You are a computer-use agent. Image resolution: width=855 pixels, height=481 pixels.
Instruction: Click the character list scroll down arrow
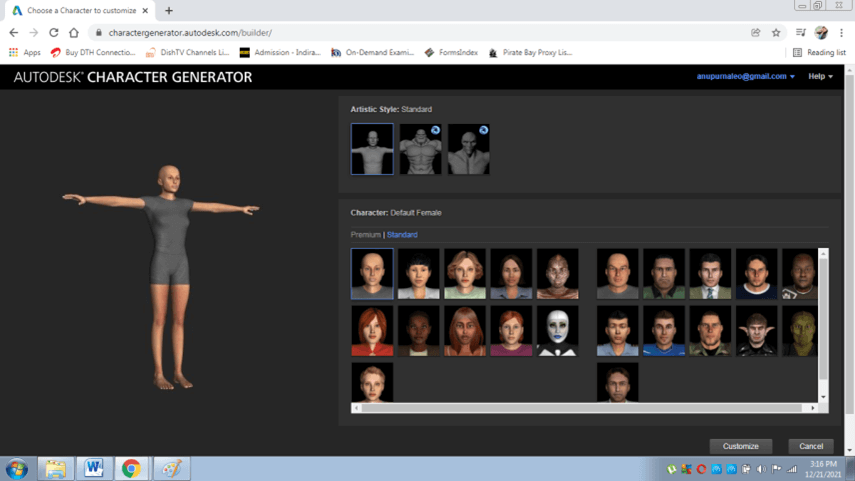(x=823, y=397)
